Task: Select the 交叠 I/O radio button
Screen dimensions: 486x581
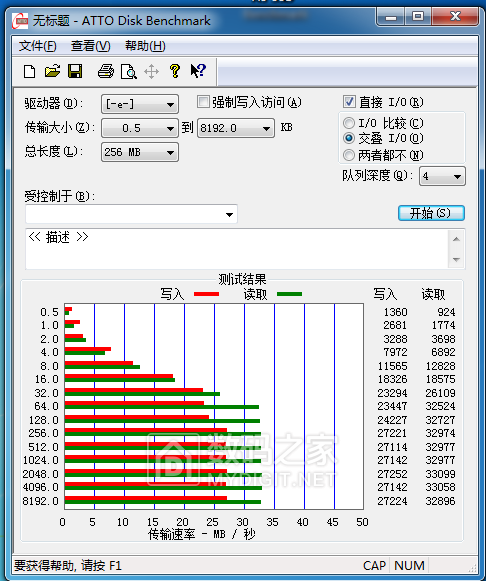Action: [x=349, y=138]
